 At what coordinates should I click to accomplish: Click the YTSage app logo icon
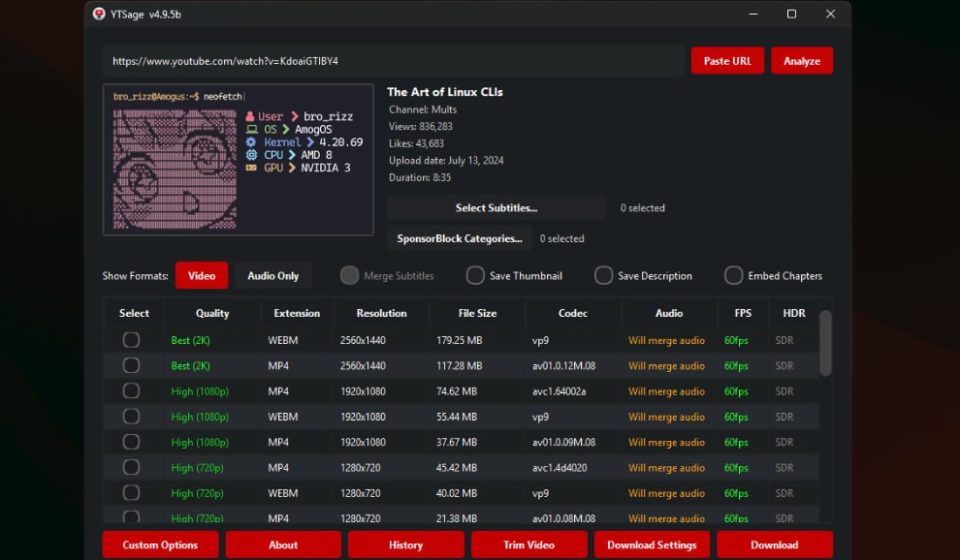(99, 14)
